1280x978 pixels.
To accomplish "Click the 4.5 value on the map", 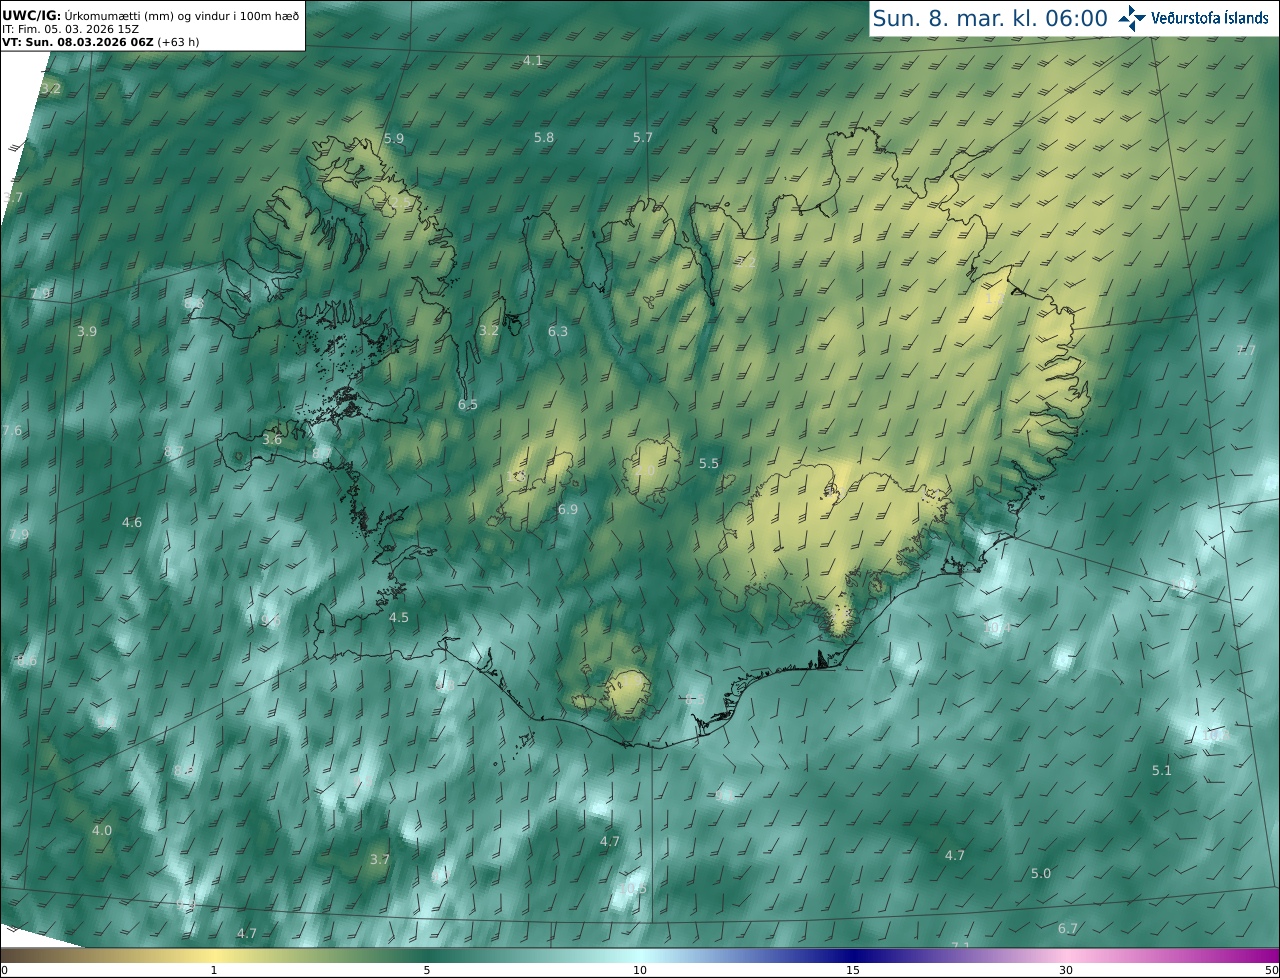I will 399,618.
